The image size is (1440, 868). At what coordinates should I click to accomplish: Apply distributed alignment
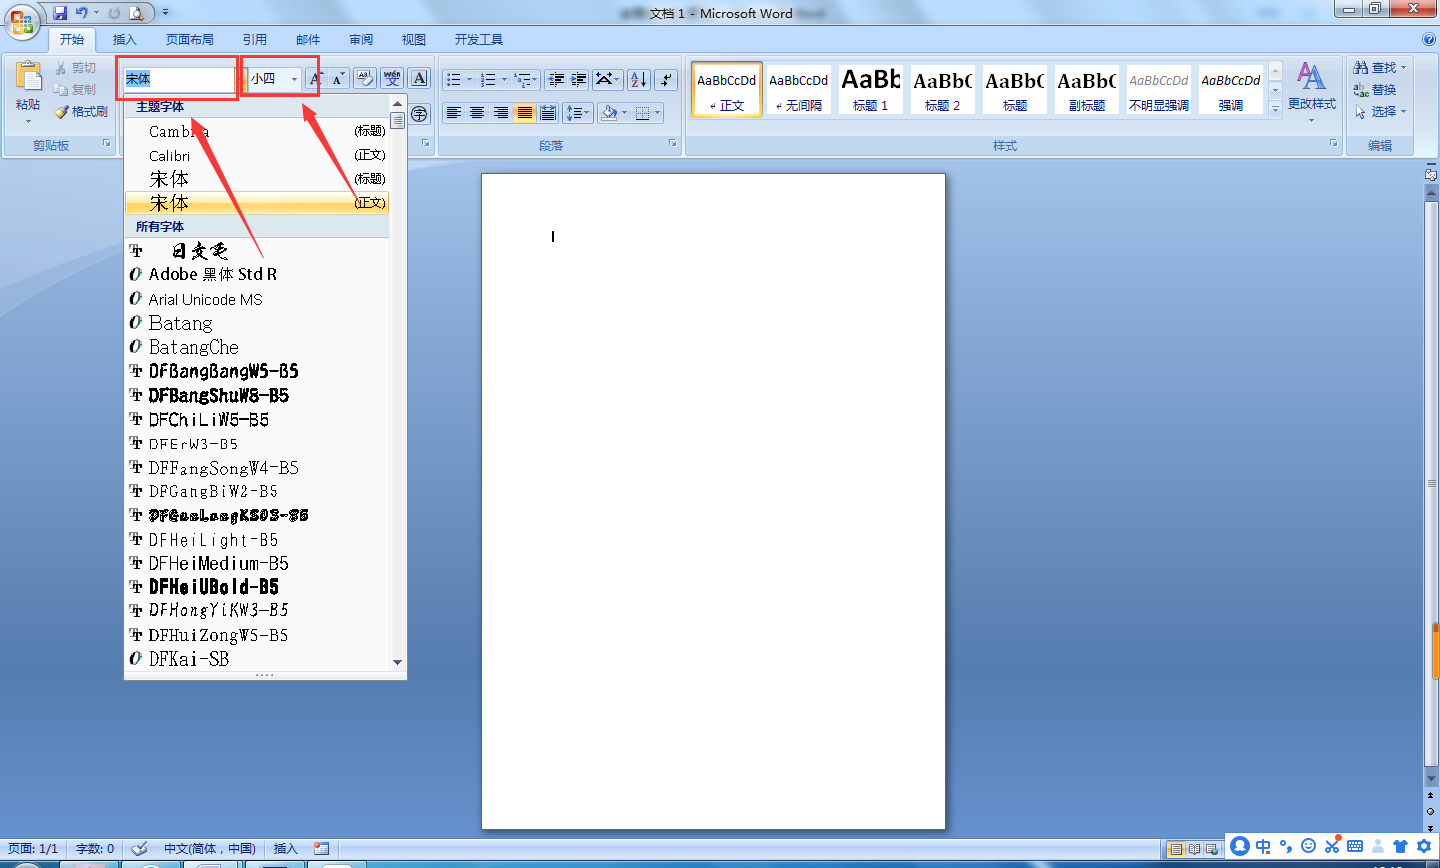point(548,113)
